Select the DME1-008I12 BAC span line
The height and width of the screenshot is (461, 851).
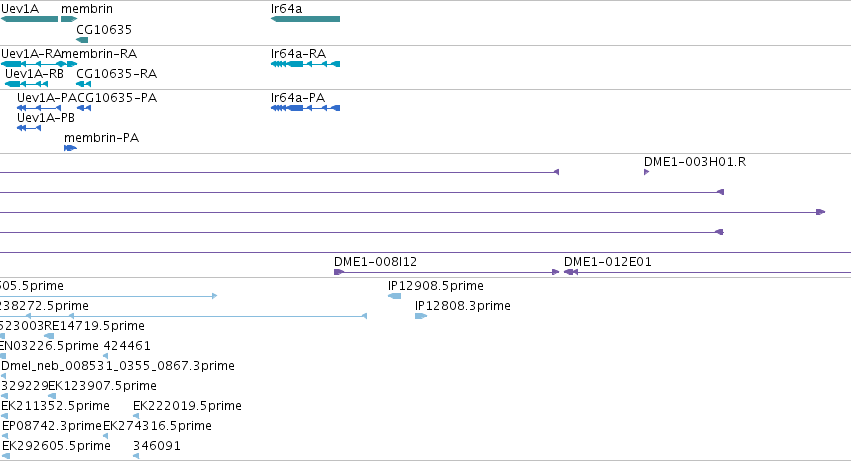coord(447,272)
